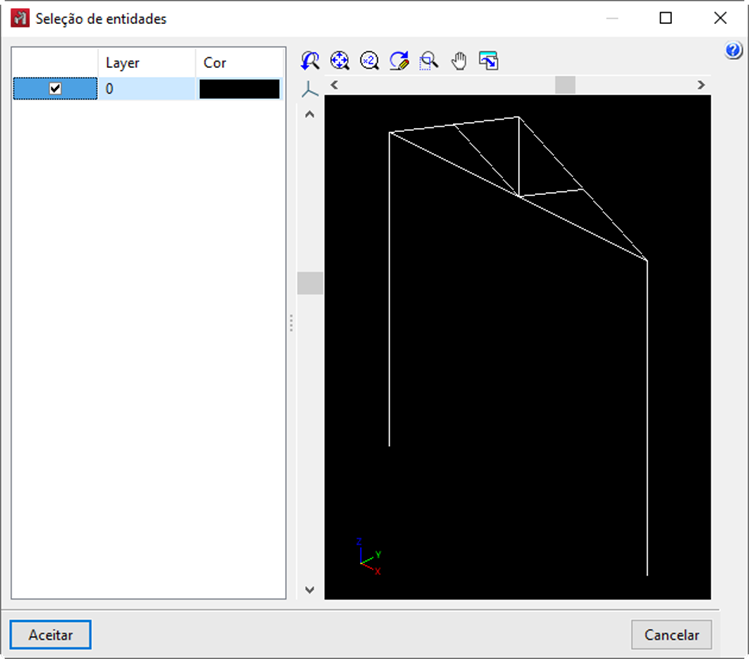Click the Layer column header
The width and height of the screenshot is (749, 659).
coord(147,63)
